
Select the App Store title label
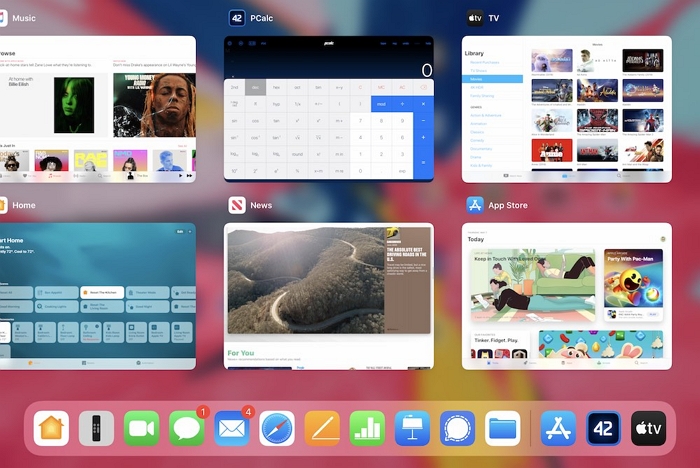[x=508, y=205]
